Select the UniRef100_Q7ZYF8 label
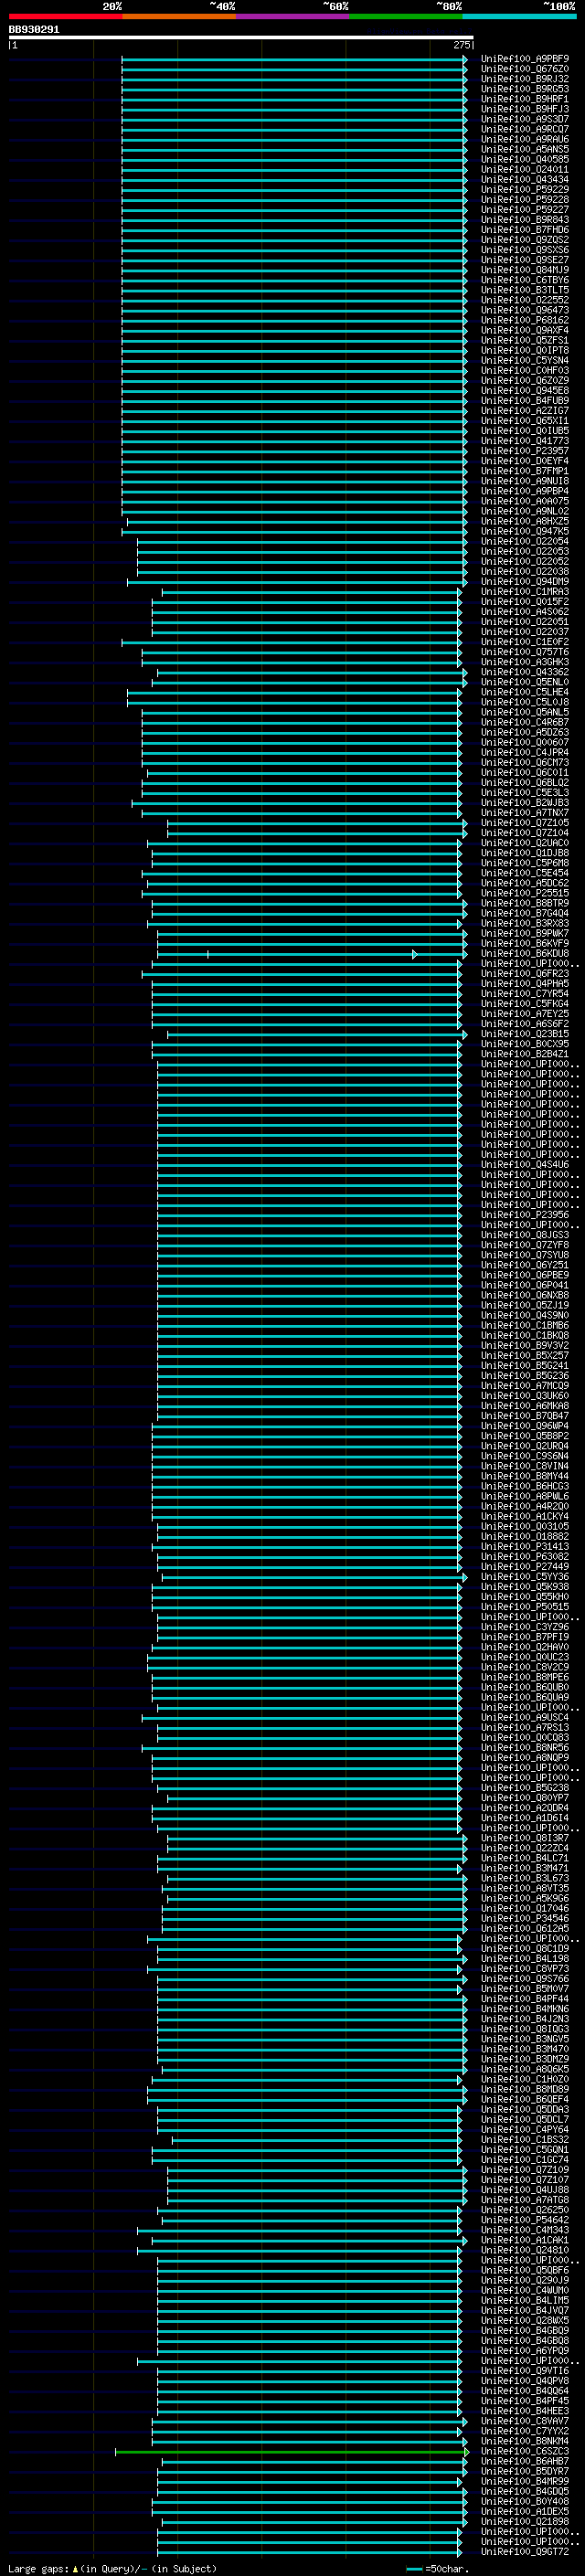 click(x=524, y=1244)
